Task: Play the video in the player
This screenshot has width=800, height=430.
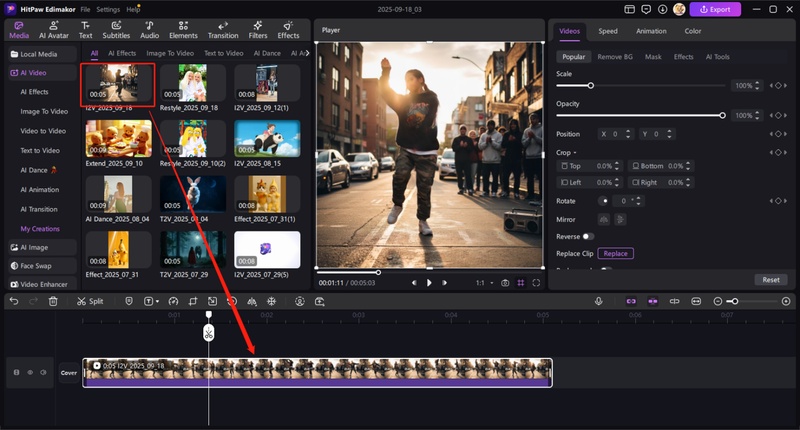Action: pyautogui.click(x=429, y=283)
